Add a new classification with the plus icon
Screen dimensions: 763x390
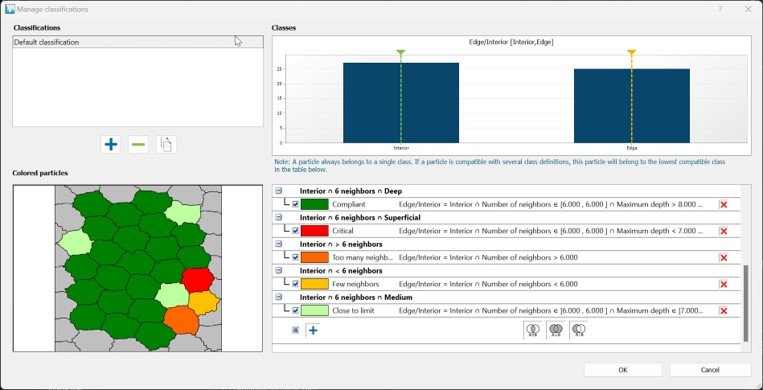pyautogui.click(x=111, y=145)
